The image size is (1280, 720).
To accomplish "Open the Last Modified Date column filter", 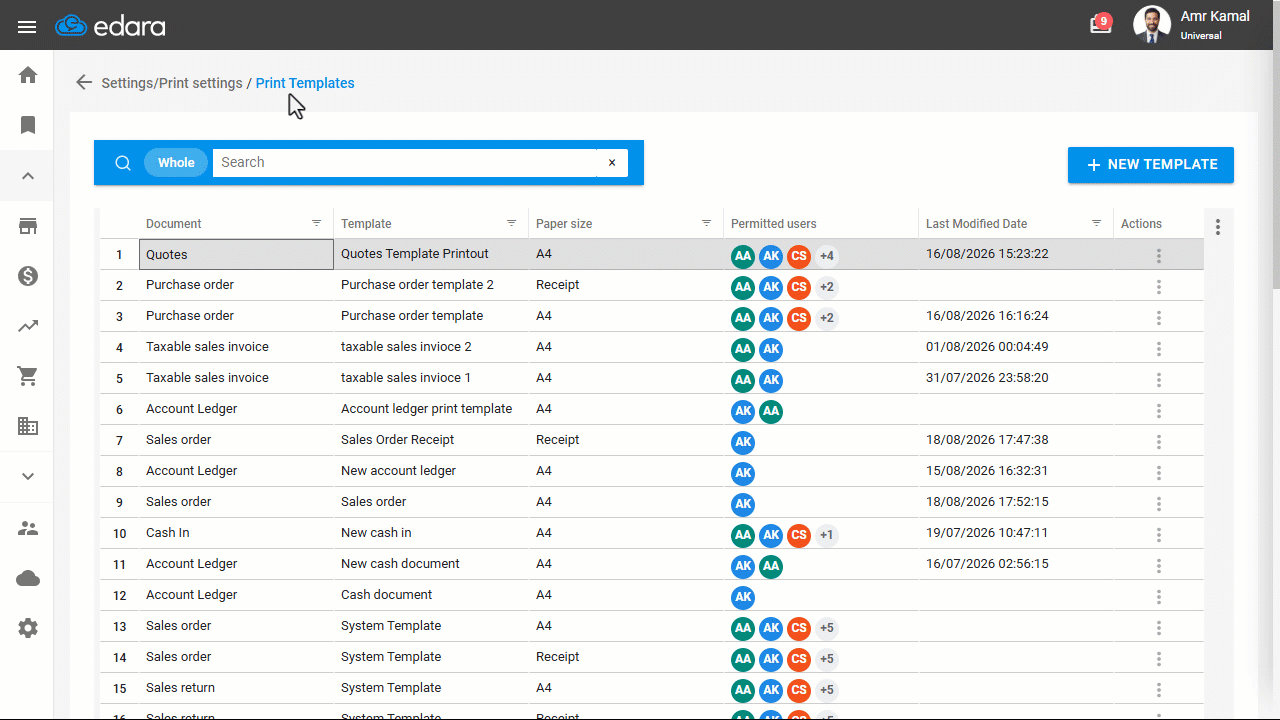I will (x=1097, y=223).
